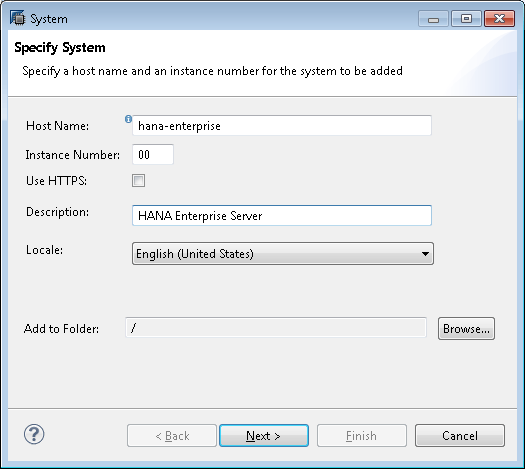
Task: Maximize the System dialog window
Action: point(466,18)
